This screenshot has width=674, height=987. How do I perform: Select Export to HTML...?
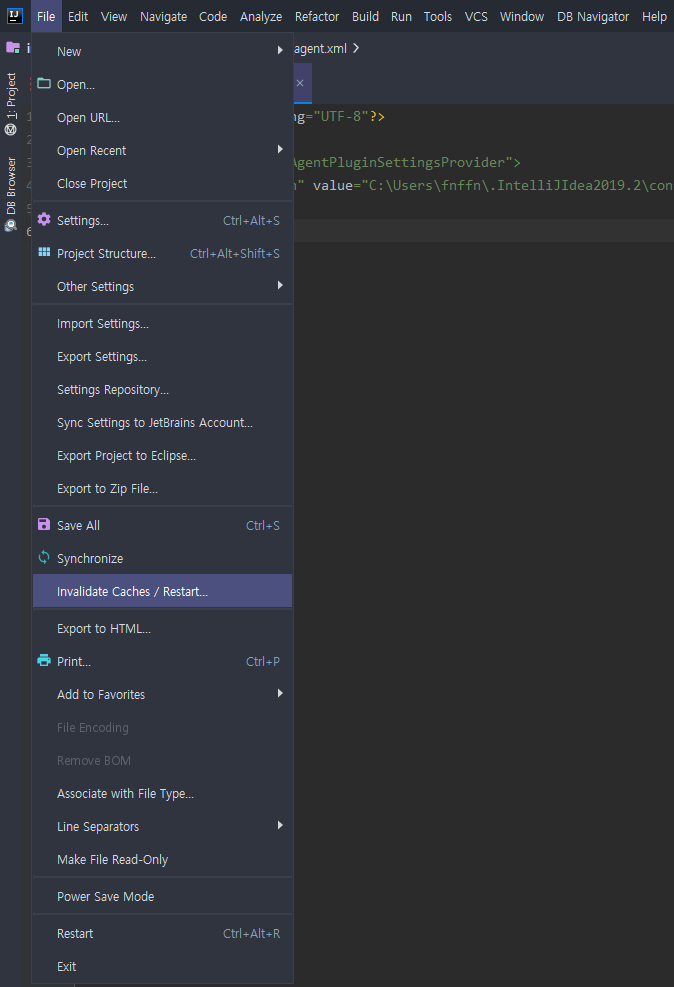162,628
